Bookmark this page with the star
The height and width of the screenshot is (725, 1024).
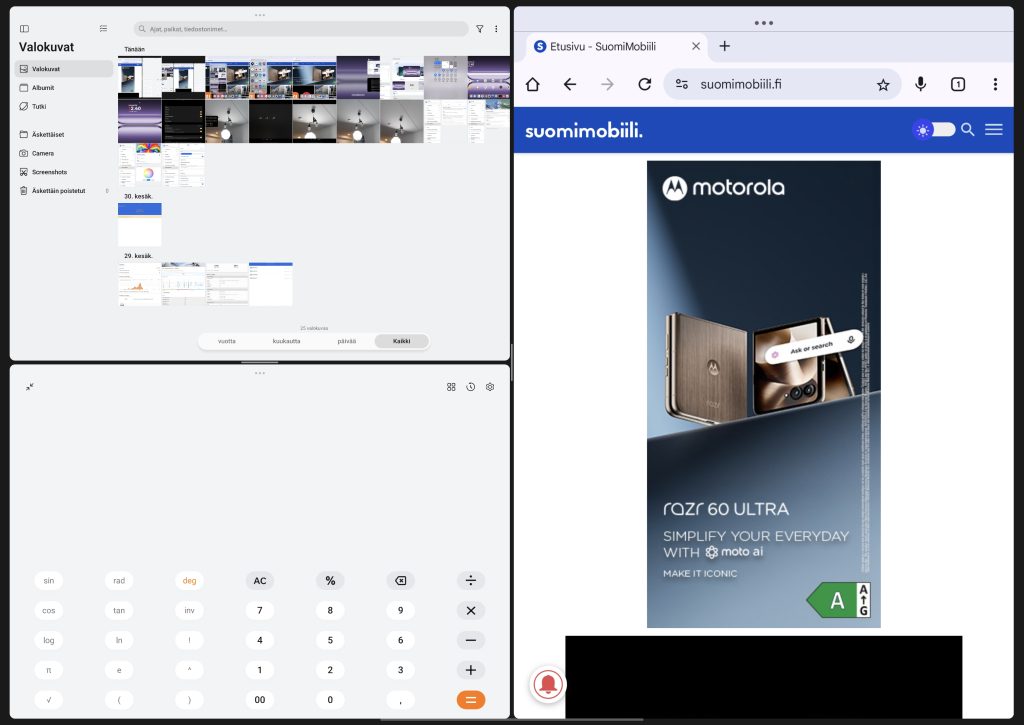click(884, 85)
